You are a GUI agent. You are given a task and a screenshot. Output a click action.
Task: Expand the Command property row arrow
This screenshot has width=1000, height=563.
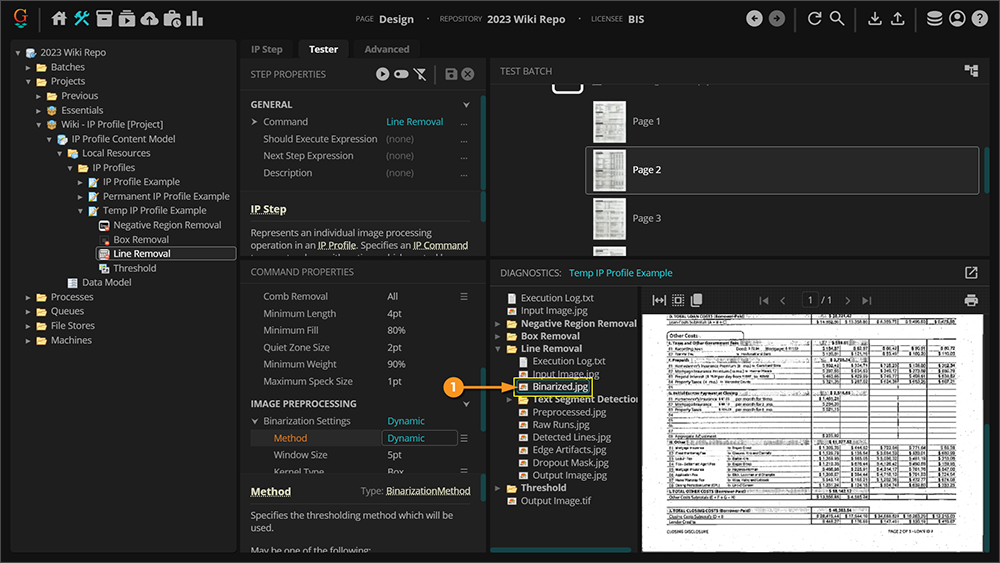tap(254, 122)
